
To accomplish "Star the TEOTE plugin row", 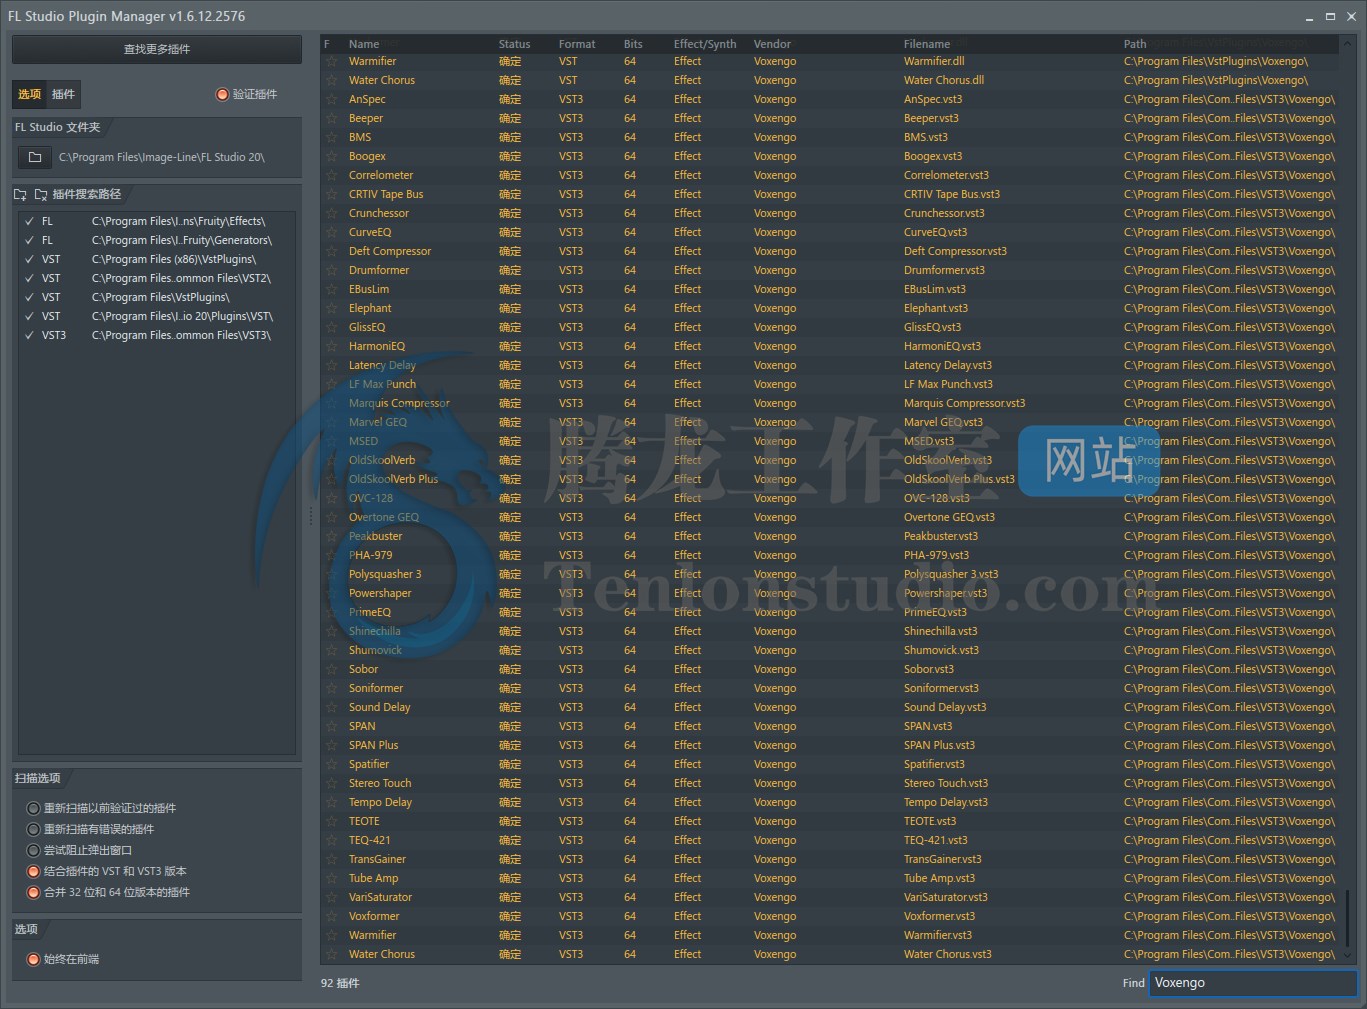I will (331, 821).
